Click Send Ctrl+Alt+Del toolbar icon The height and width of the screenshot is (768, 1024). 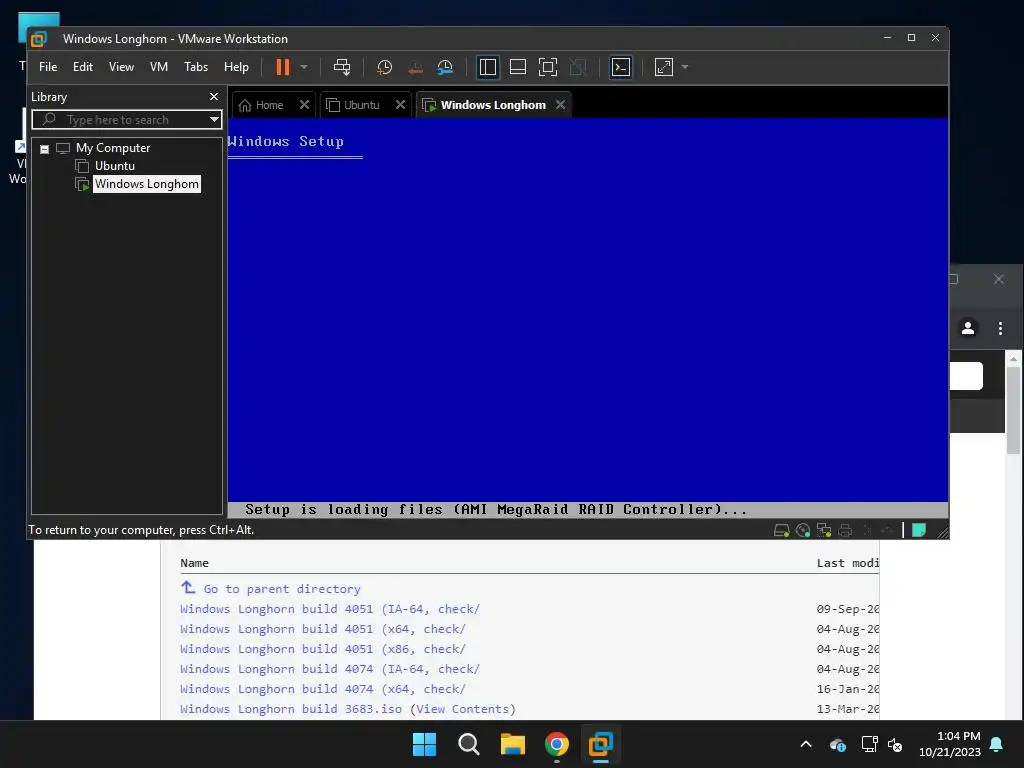[x=342, y=67]
